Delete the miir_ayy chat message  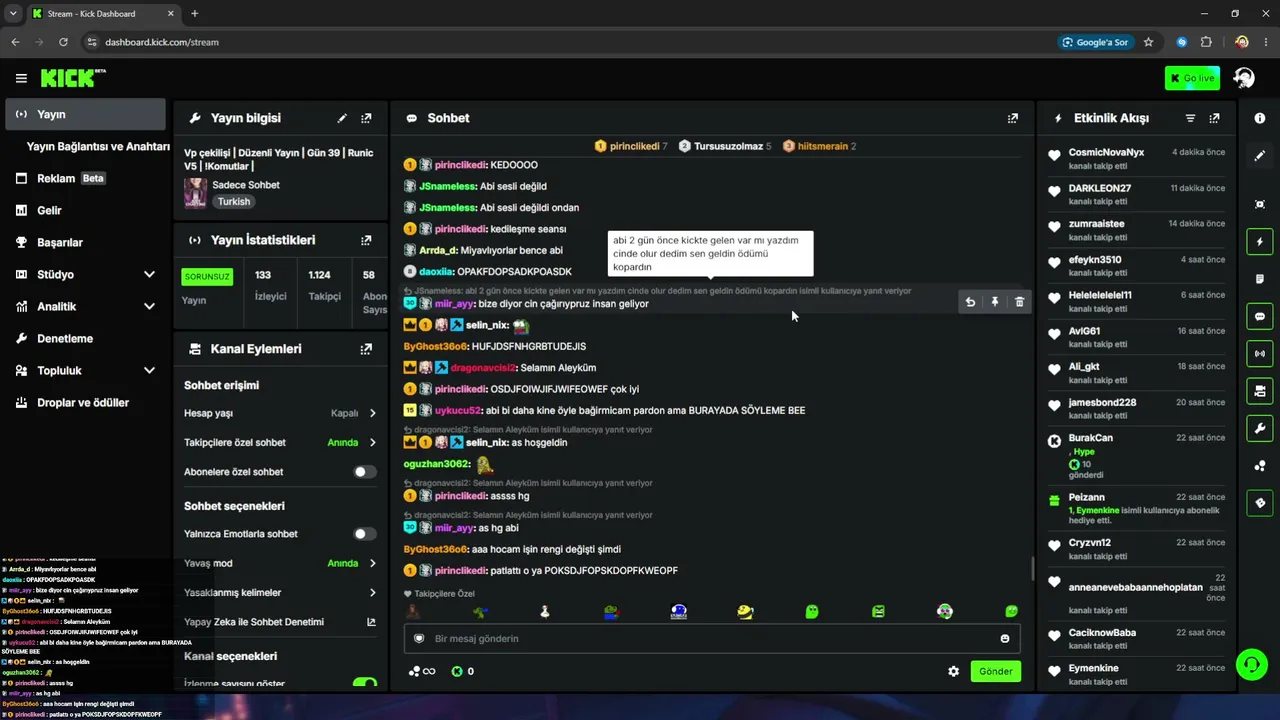pyautogui.click(x=1019, y=302)
